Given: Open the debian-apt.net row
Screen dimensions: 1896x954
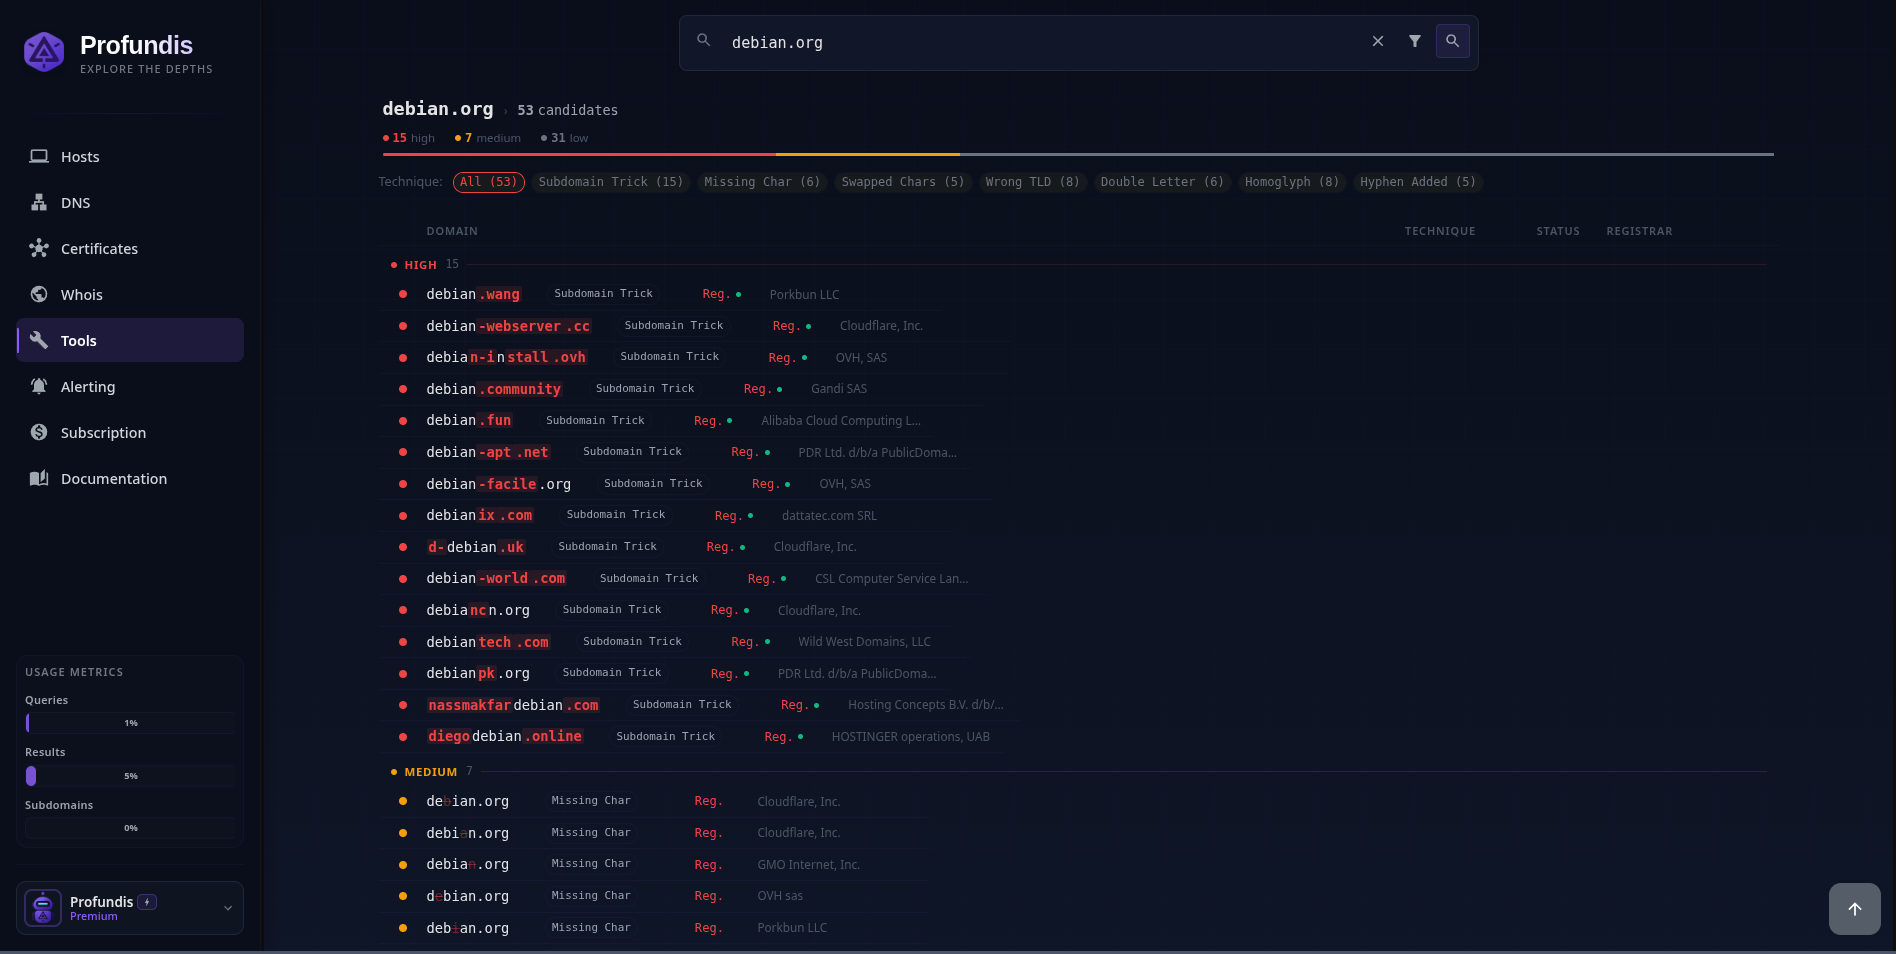Looking at the screenshot, I should click(675, 452).
